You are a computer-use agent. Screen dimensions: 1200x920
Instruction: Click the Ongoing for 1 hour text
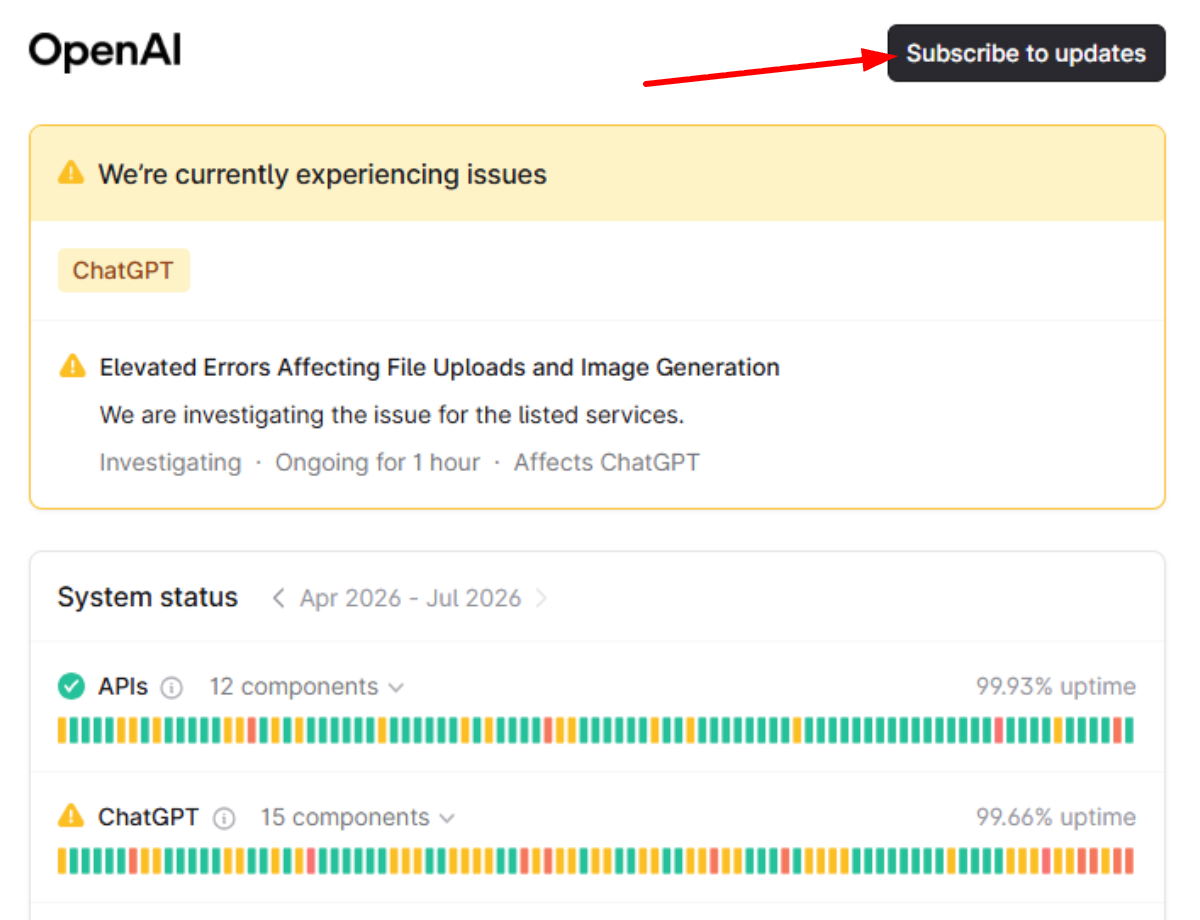[x=378, y=463]
